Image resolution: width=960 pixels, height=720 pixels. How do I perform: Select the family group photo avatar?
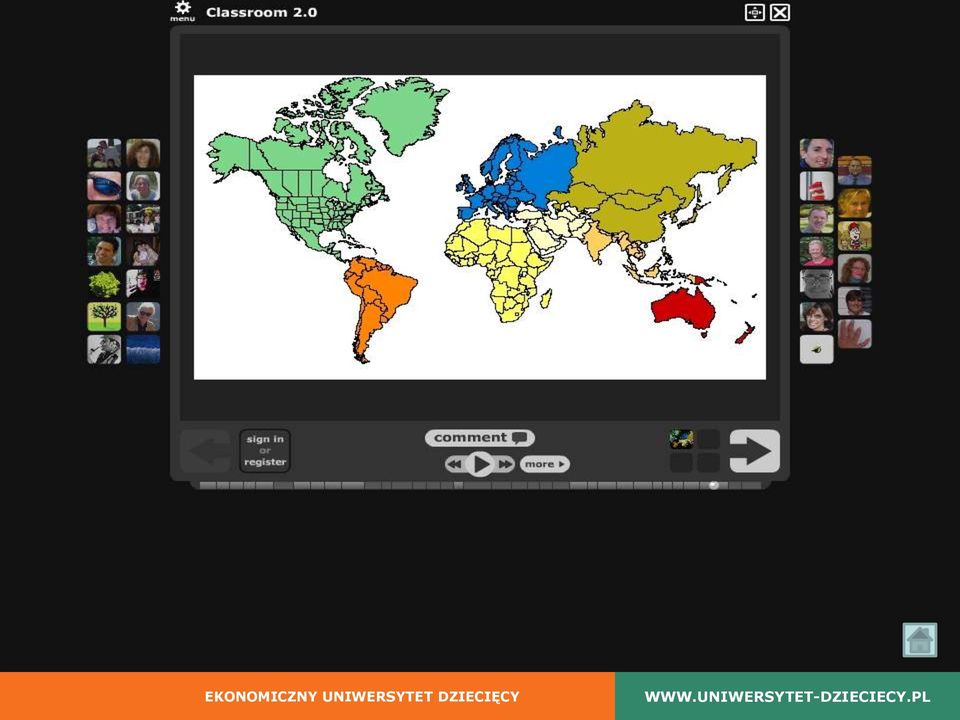point(104,153)
